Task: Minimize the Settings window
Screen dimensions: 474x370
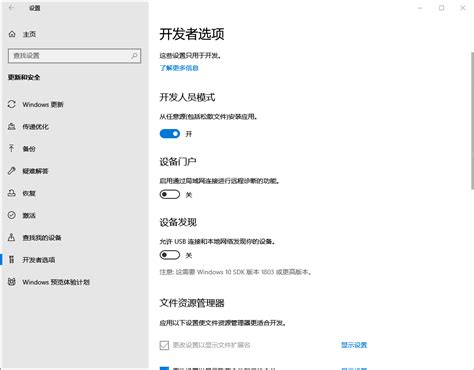Action: (420, 8)
